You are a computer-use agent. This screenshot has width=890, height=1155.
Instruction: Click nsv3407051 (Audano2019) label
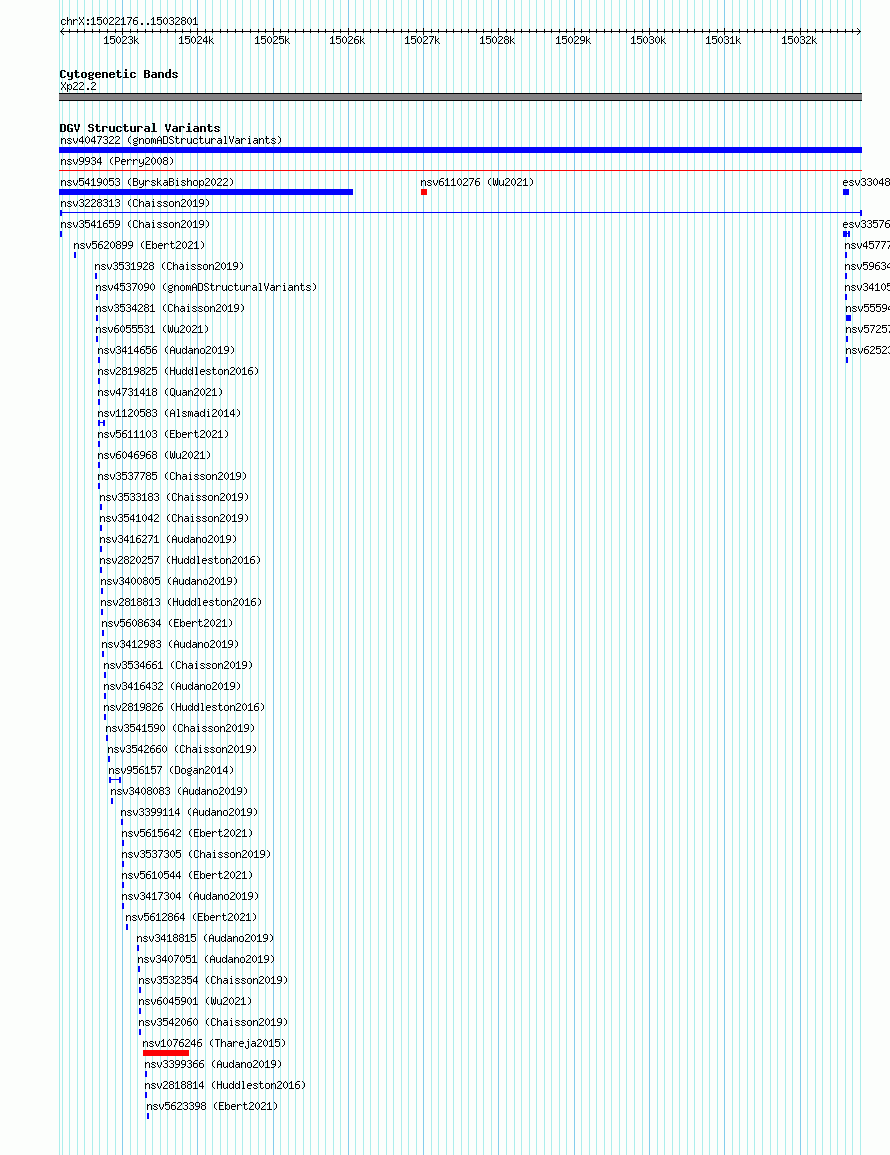(206, 959)
